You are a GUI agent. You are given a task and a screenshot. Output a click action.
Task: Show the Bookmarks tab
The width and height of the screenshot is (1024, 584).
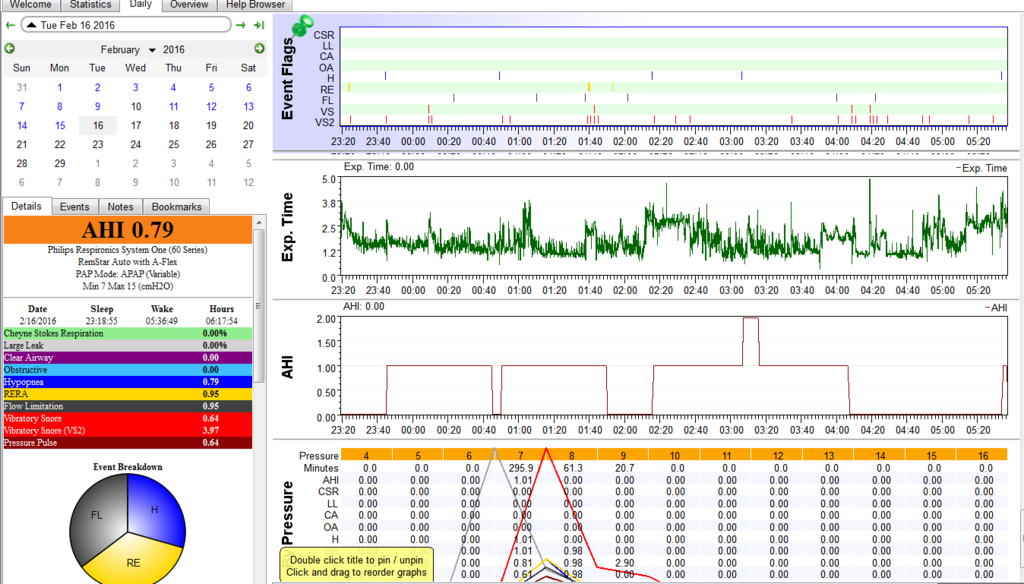click(x=176, y=207)
